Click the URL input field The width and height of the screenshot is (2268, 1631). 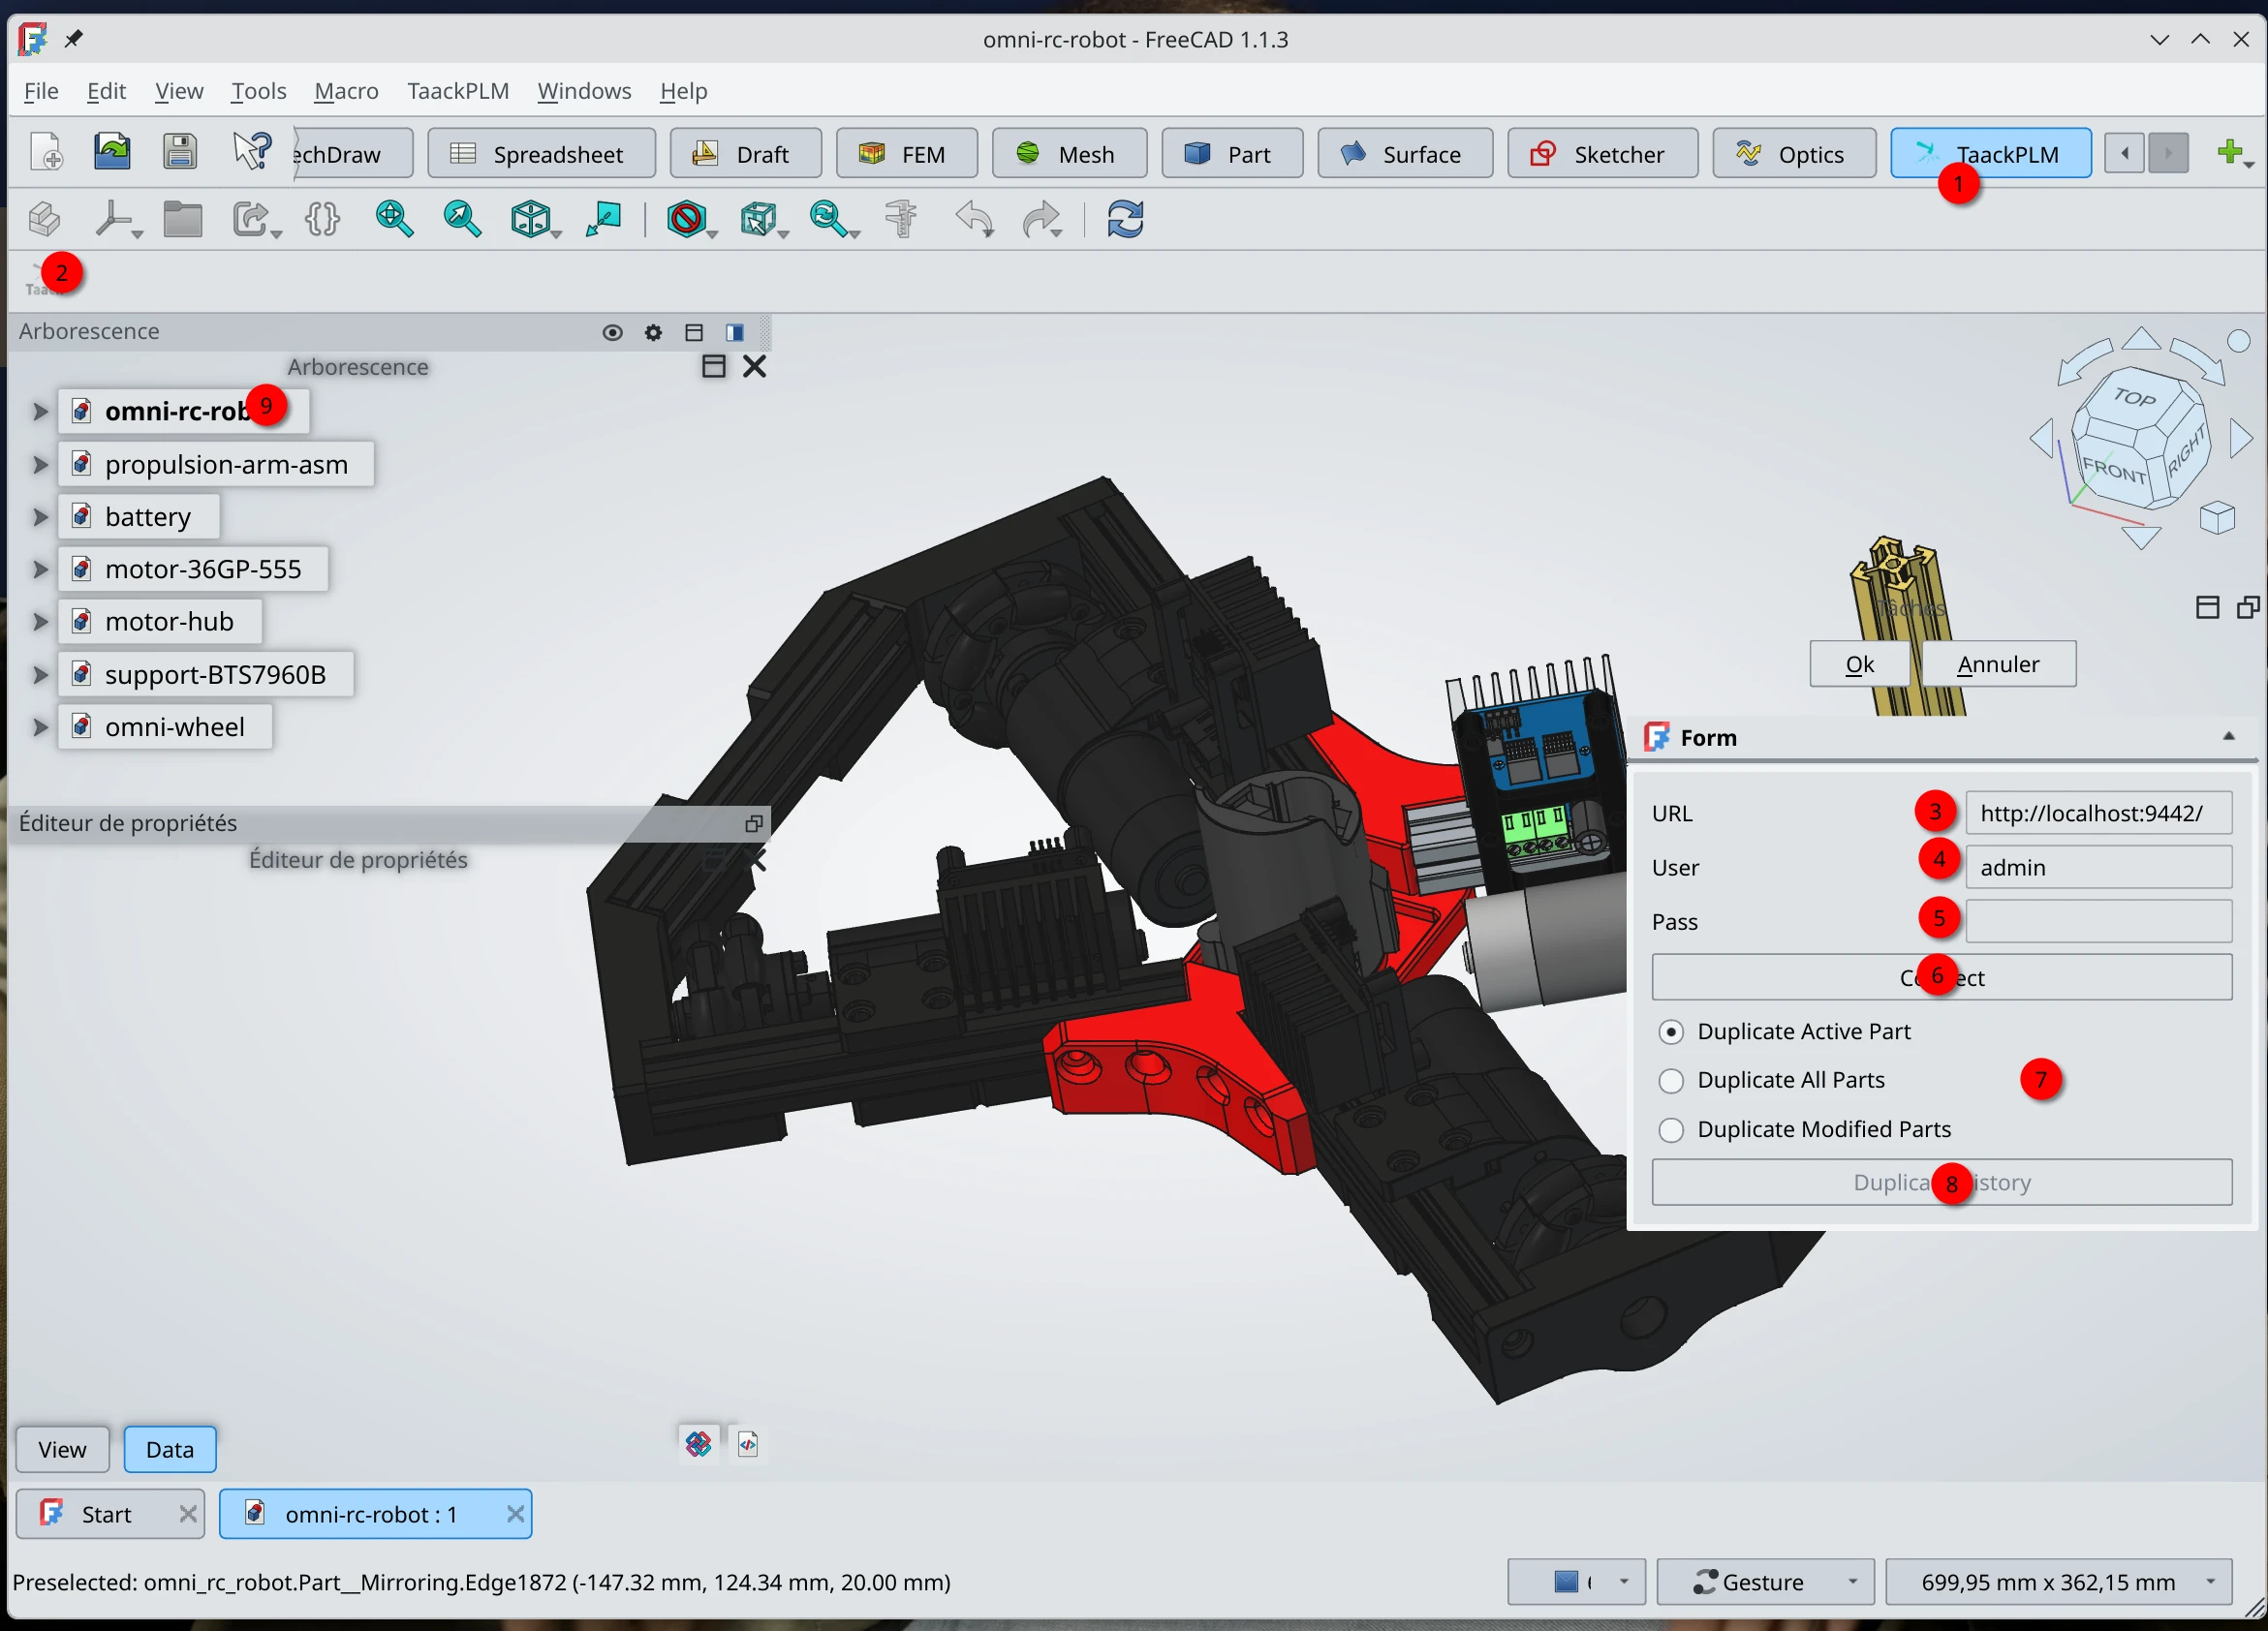[2098, 813]
